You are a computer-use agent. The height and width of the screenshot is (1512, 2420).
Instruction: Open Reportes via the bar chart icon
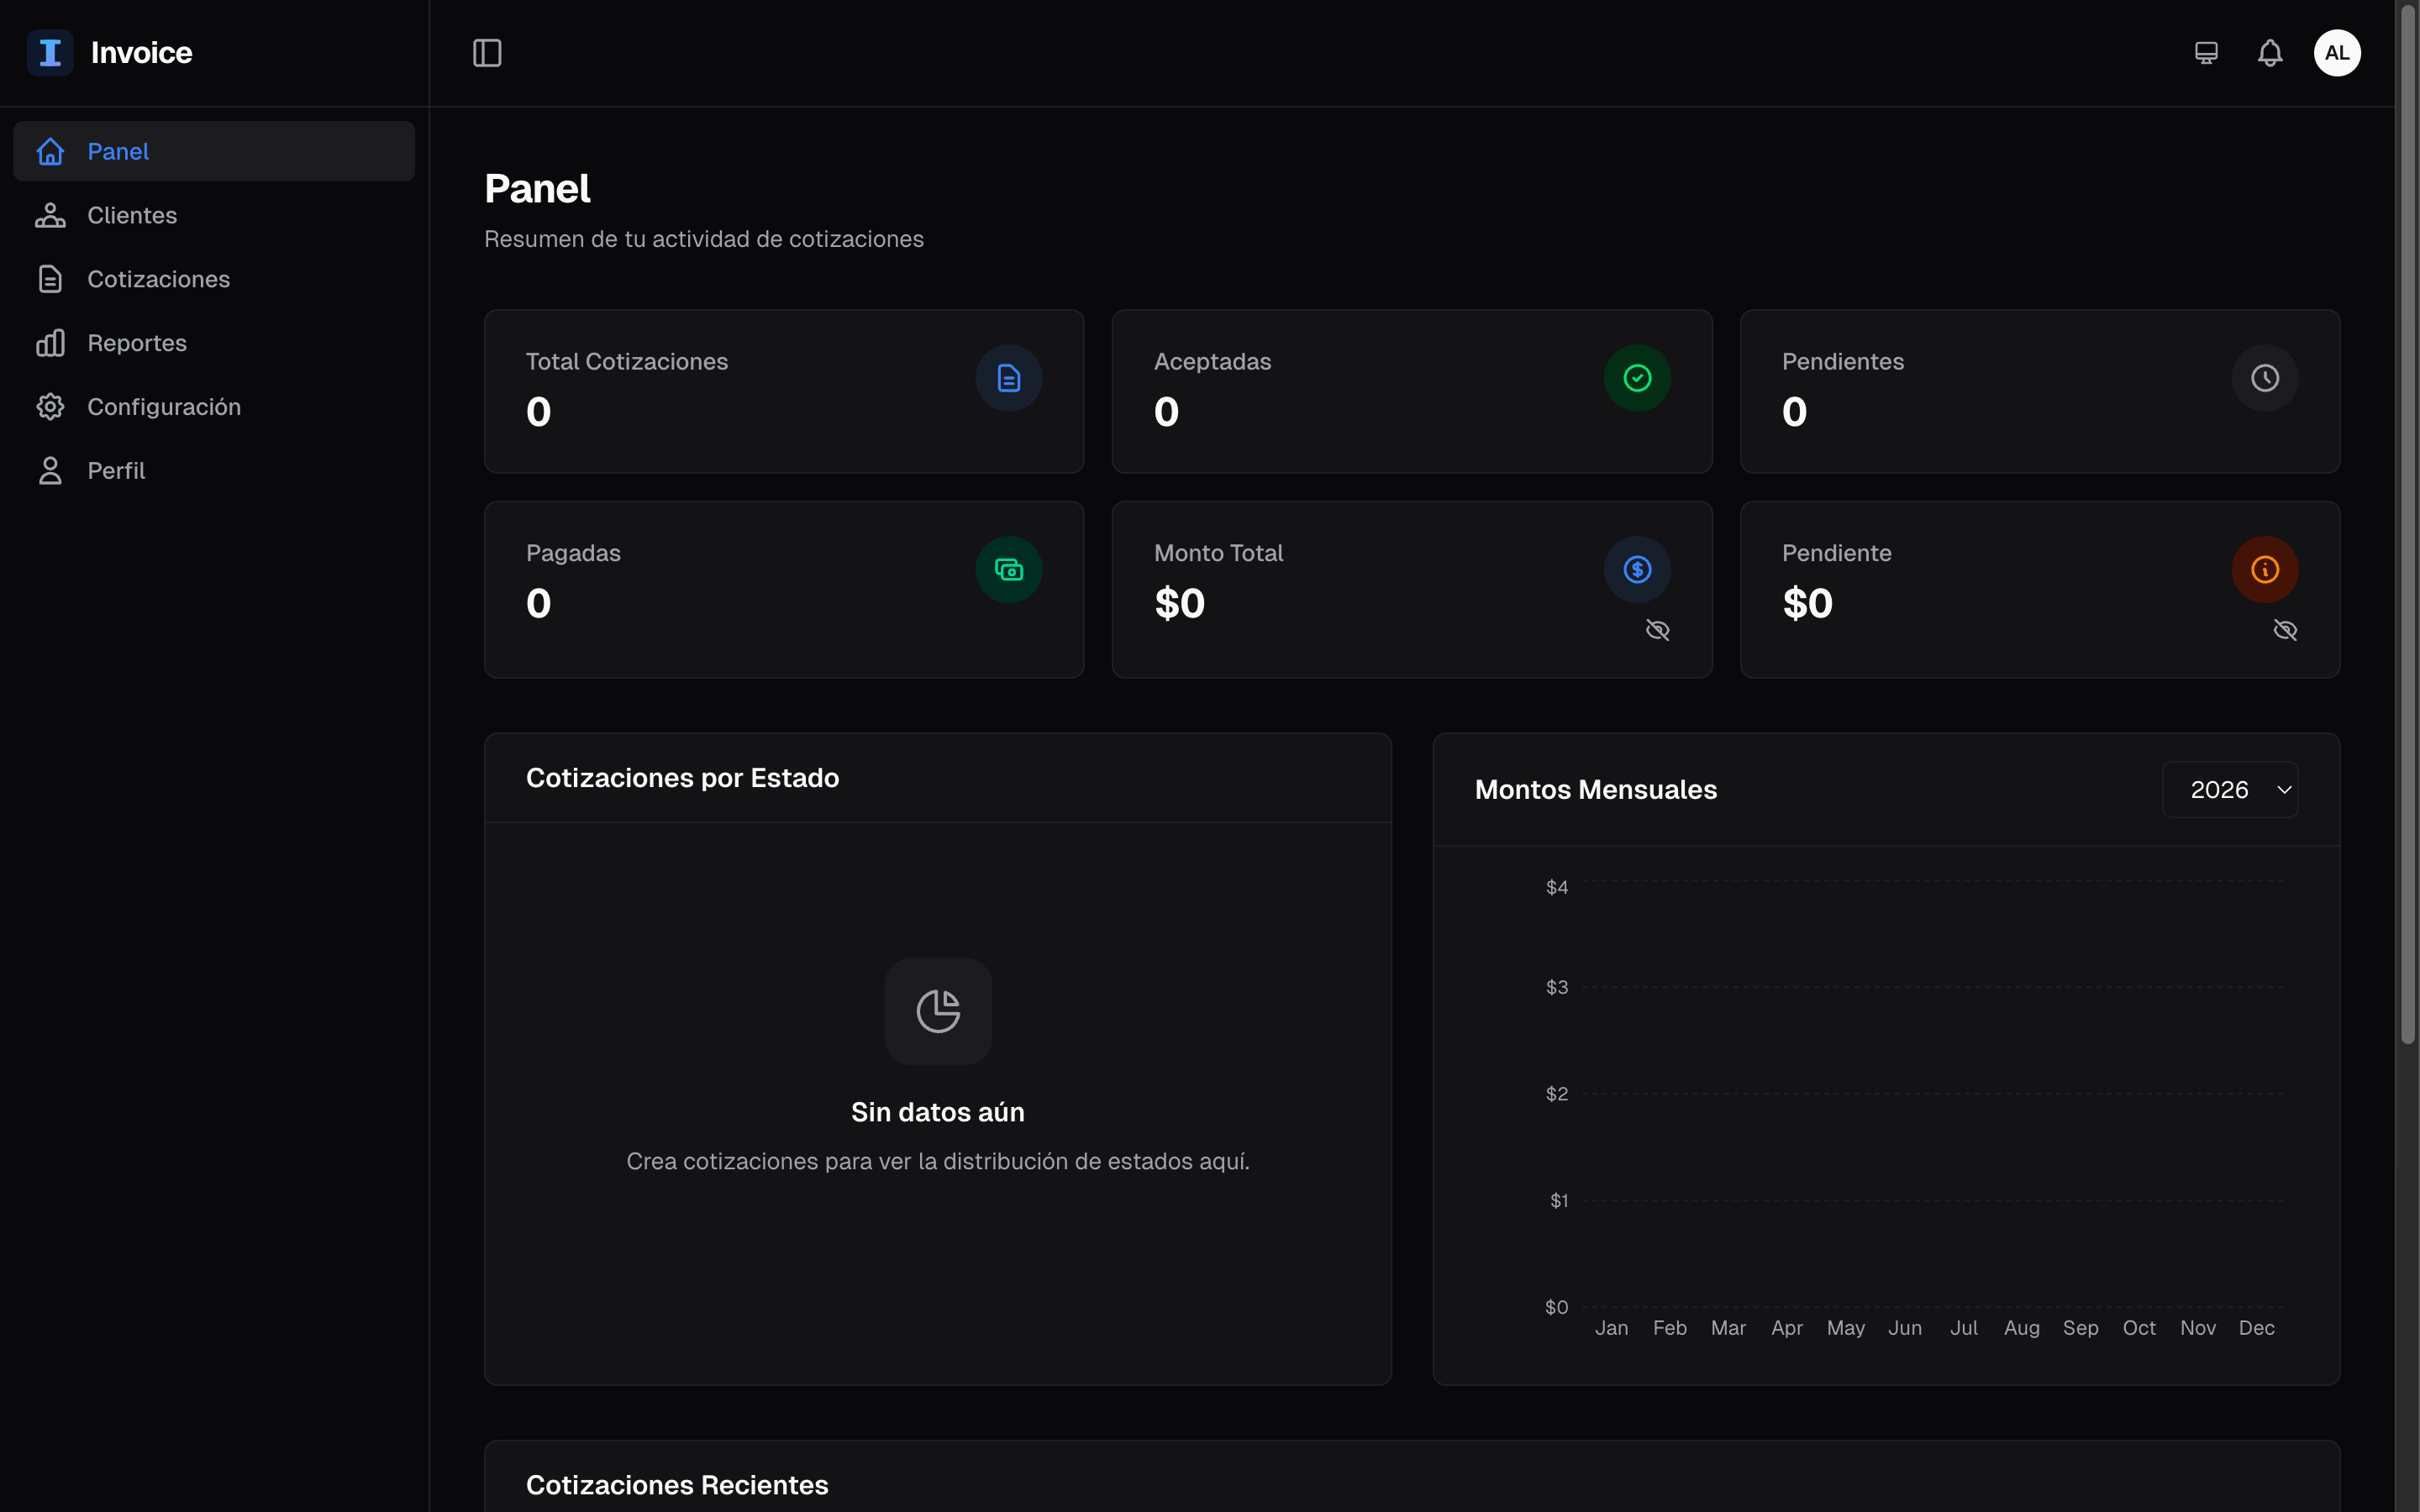[51, 342]
